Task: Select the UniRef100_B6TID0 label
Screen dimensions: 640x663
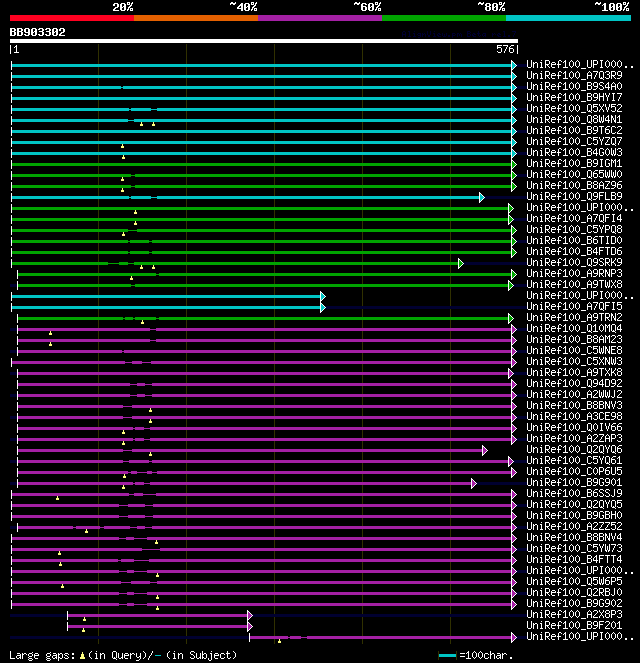Action: (x=574, y=240)
